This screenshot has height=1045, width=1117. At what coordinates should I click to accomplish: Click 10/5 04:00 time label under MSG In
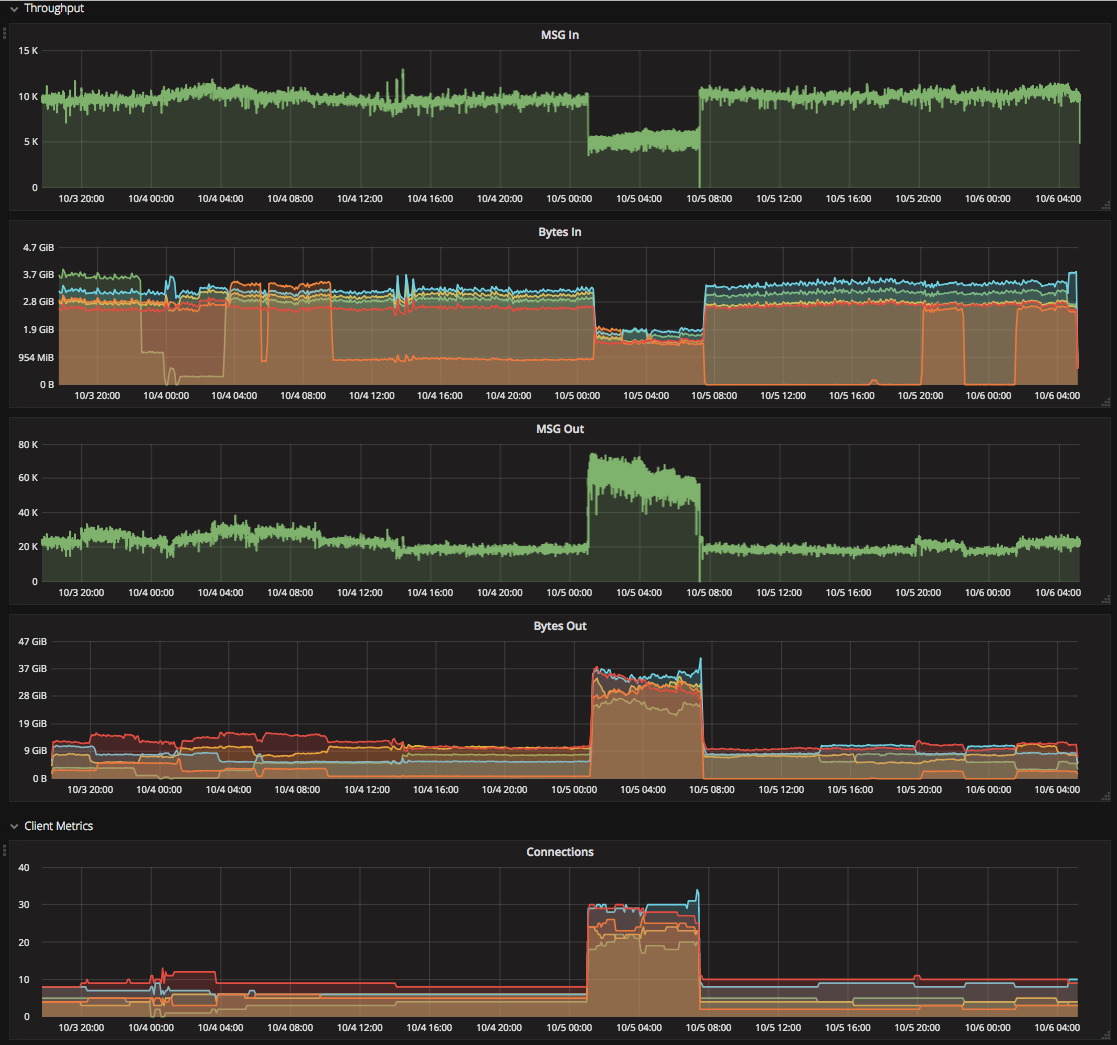(x=639, y=199)
